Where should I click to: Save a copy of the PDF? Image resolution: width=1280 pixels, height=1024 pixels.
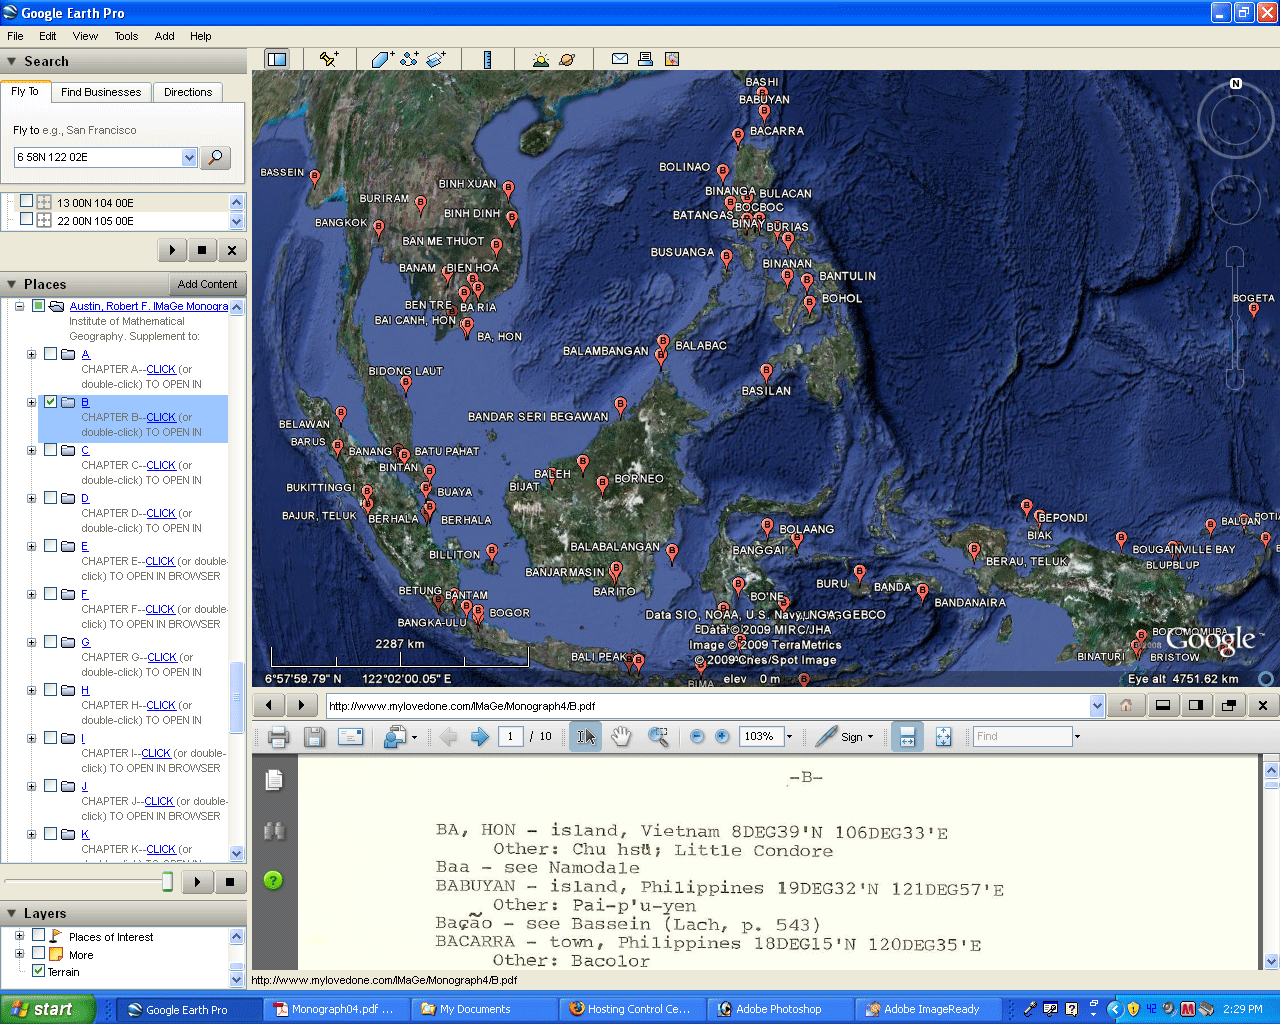pyautogui.click(x=314, y=737)
